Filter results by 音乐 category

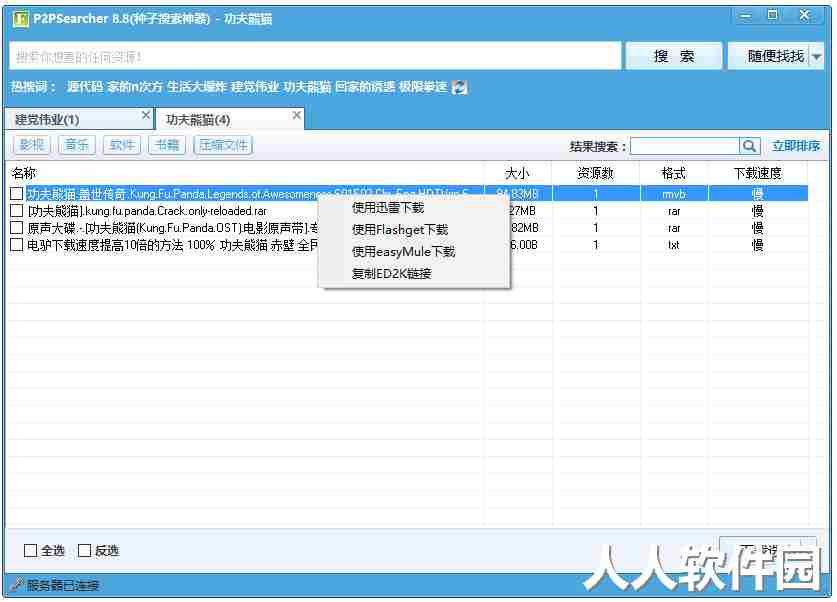pos(76,145)
